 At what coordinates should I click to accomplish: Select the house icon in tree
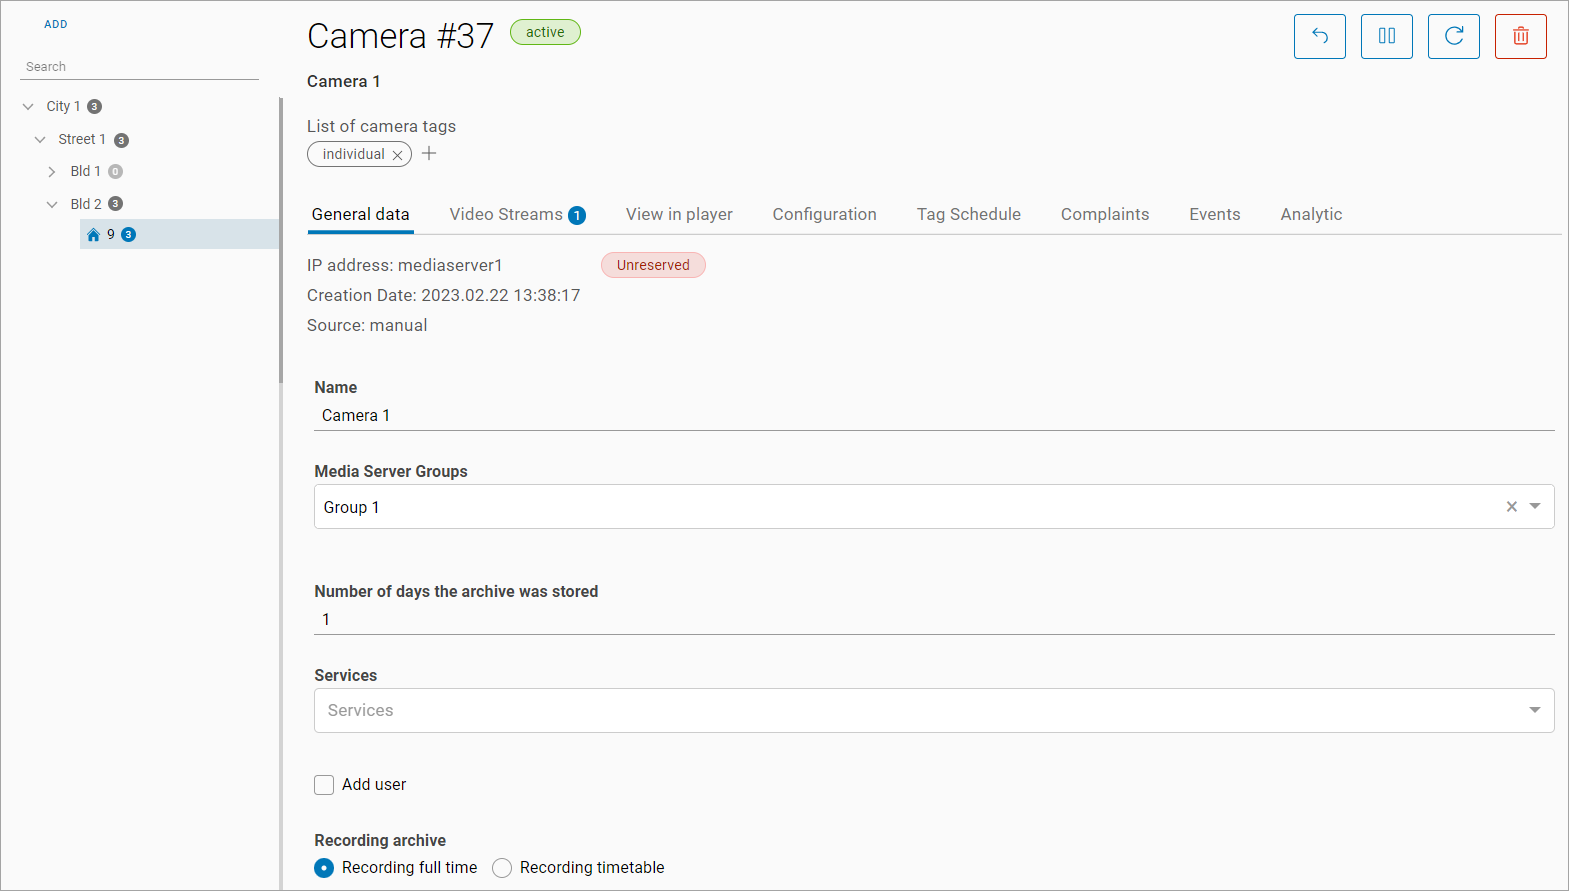(93, 235)
